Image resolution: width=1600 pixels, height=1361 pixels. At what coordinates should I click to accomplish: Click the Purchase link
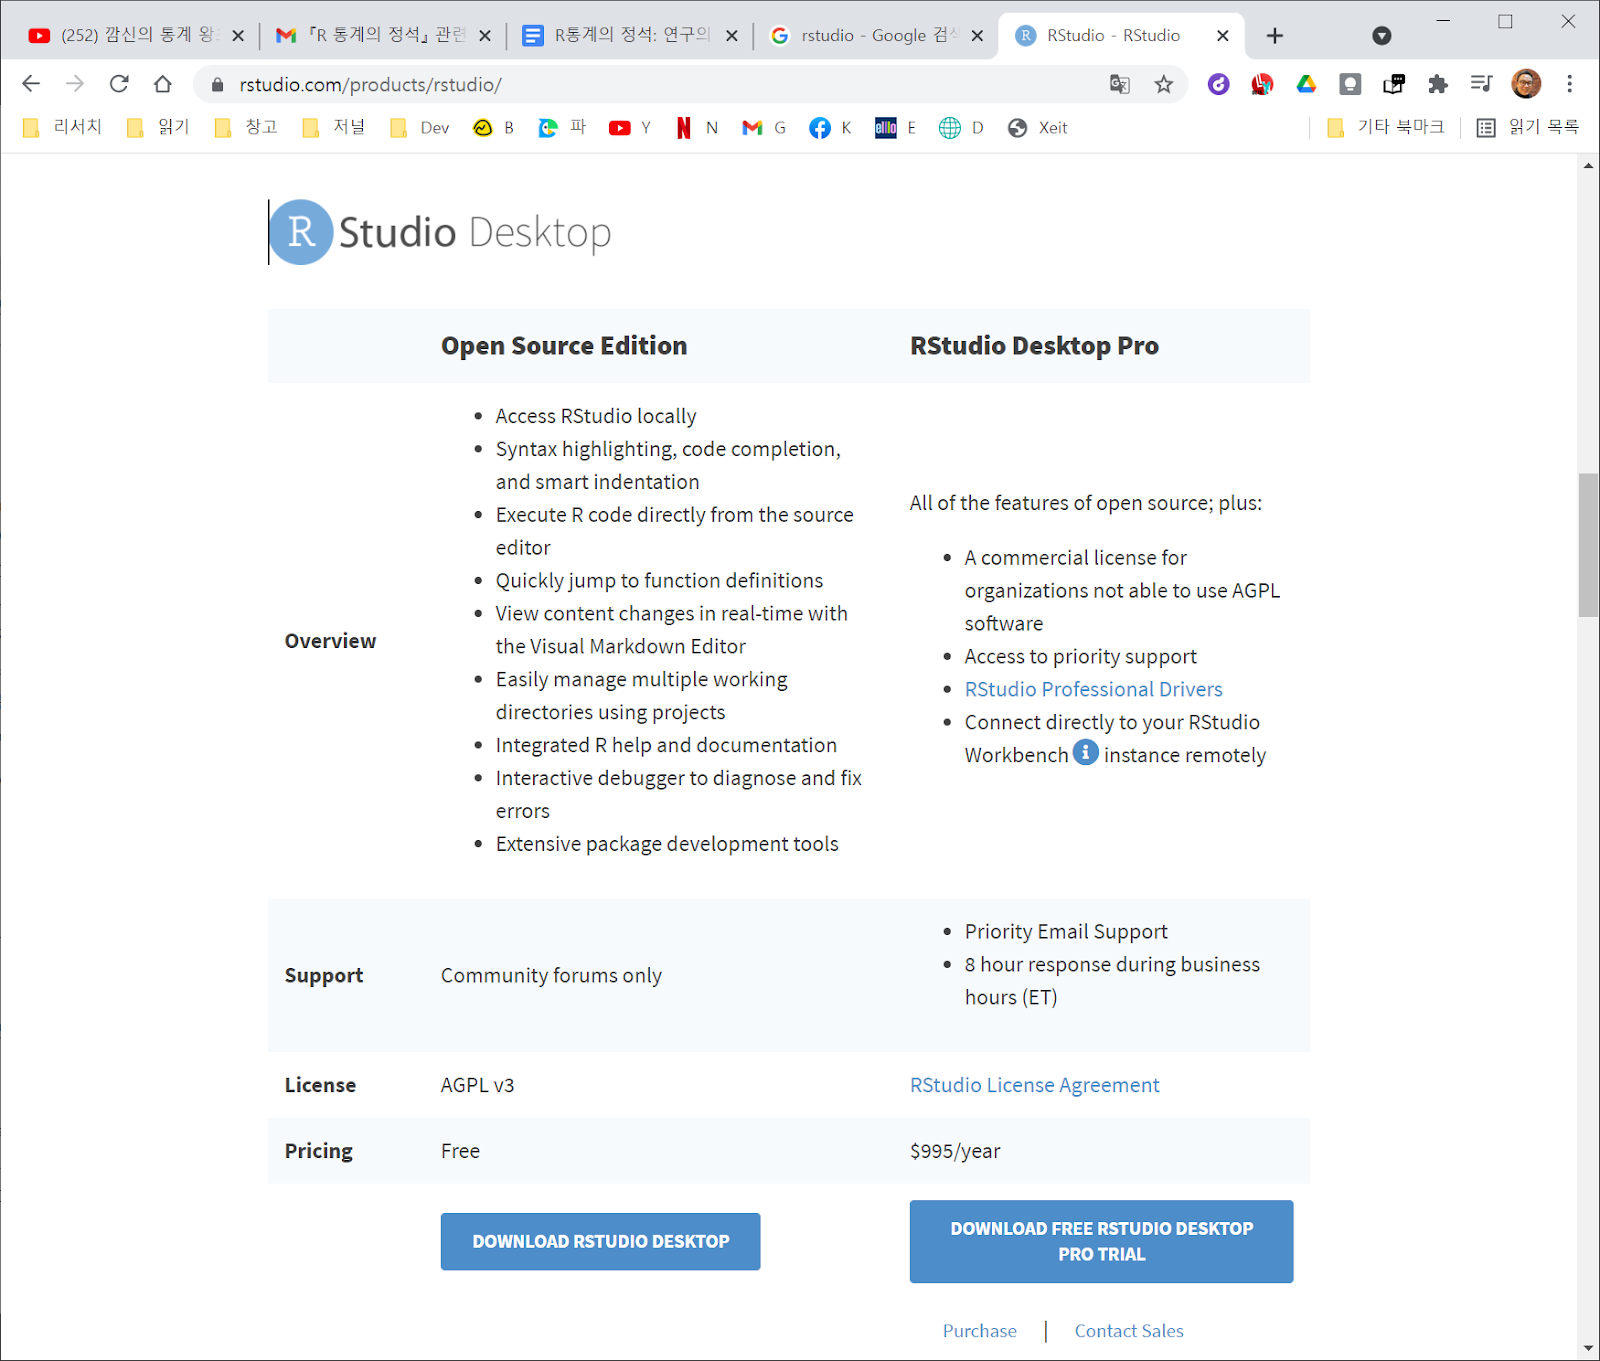(979, 1331)
